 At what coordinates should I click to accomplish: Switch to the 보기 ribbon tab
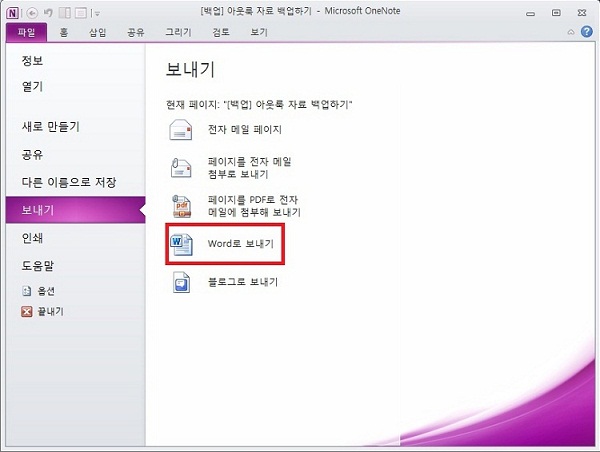point(259,33)
